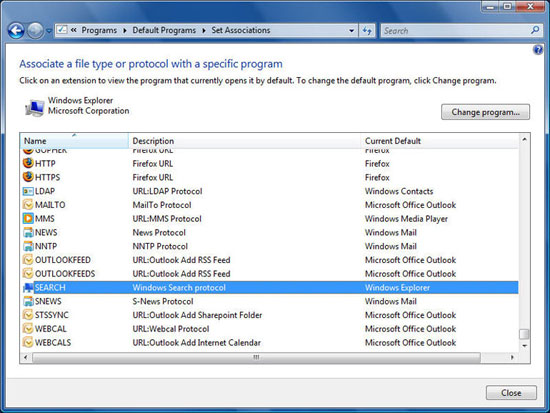Select the MAILTO protocol name

tap(50, 205)
